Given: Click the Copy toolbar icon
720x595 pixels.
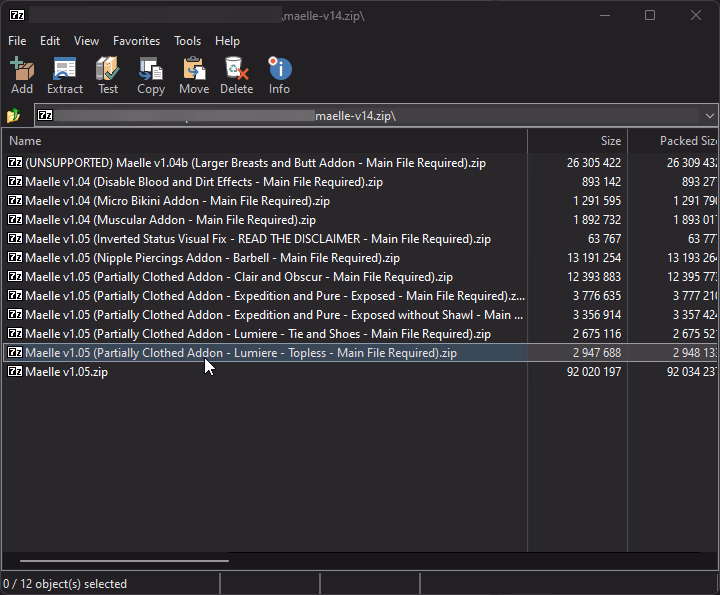Looking at the screenshot, I should 151,70.
